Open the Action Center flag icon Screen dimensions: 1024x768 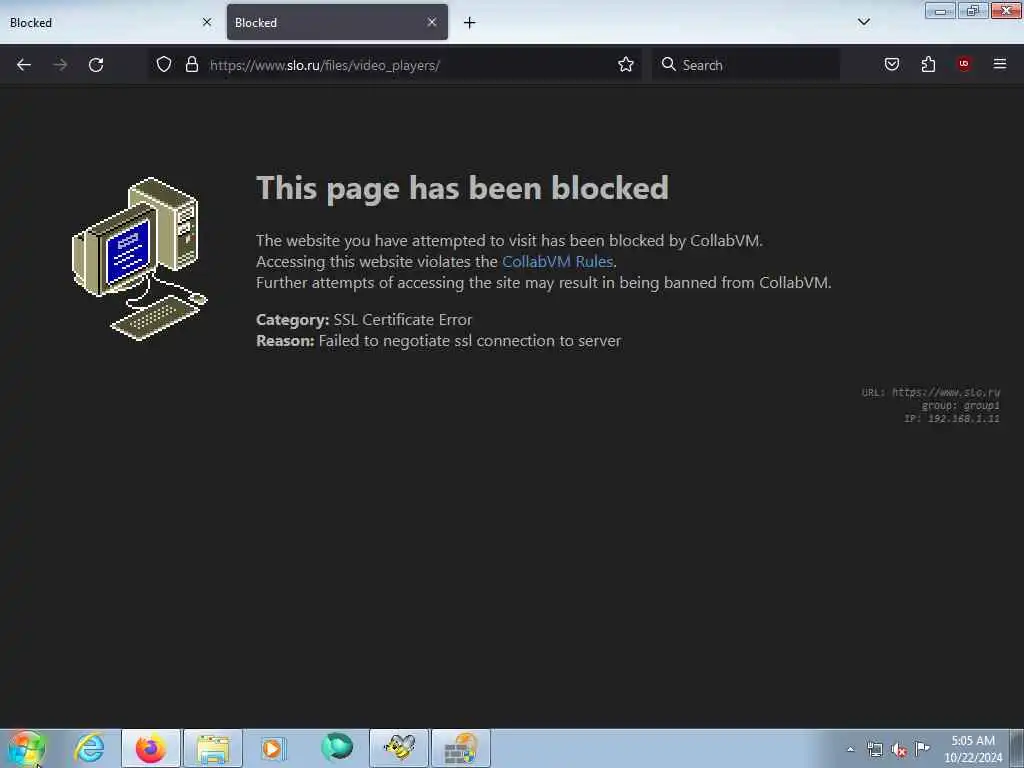[x=922, y=748]
